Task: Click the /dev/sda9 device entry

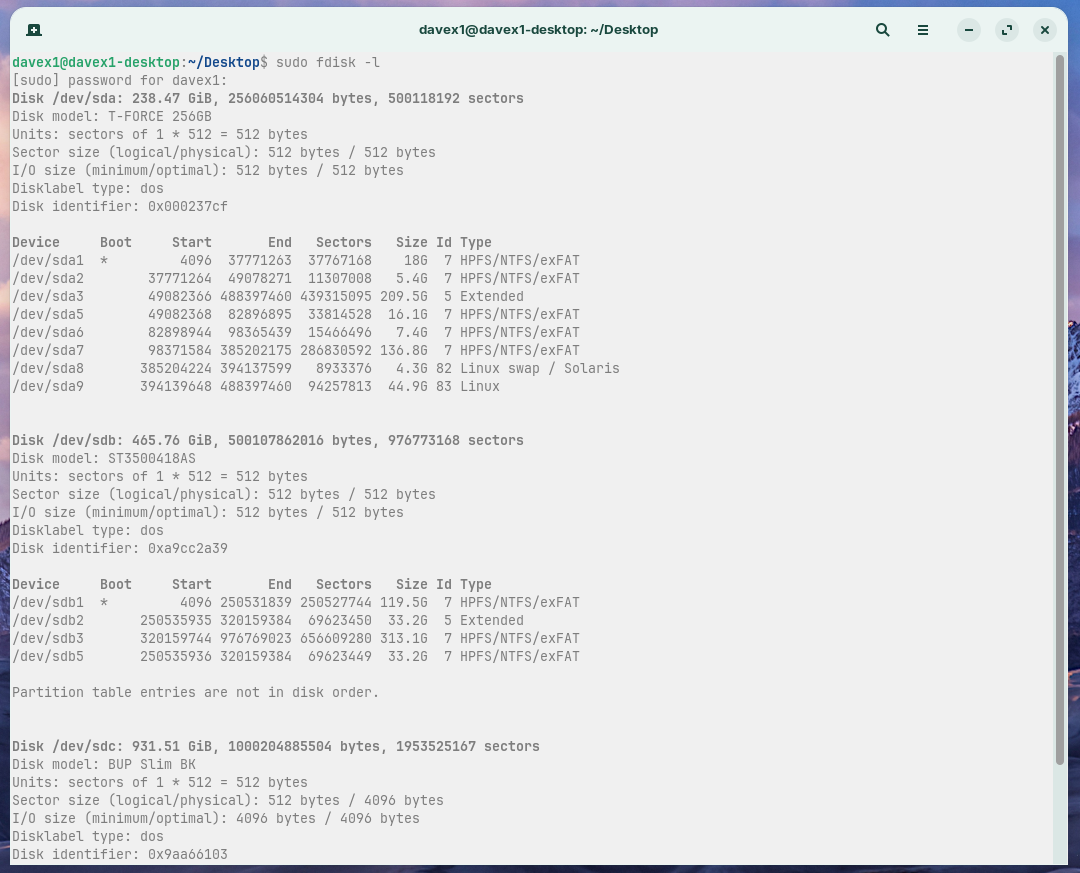Action: (47, 386)
